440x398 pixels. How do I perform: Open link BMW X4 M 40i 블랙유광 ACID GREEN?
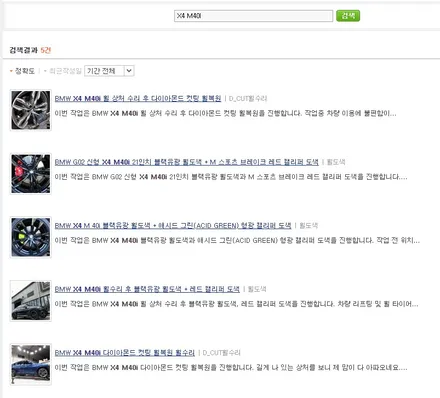173,226
